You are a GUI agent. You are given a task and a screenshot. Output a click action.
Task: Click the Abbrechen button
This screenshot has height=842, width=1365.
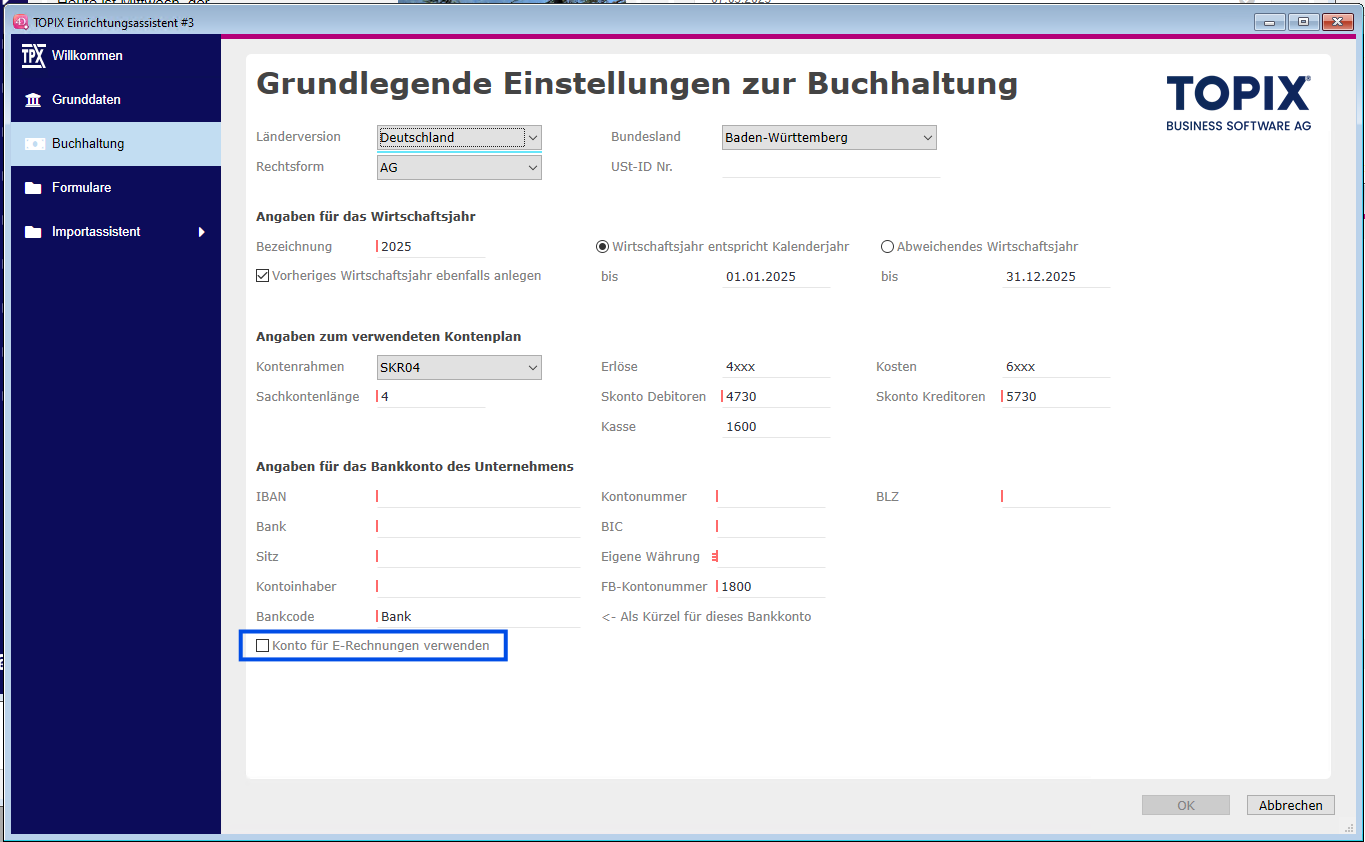[x=1291, y=805]
